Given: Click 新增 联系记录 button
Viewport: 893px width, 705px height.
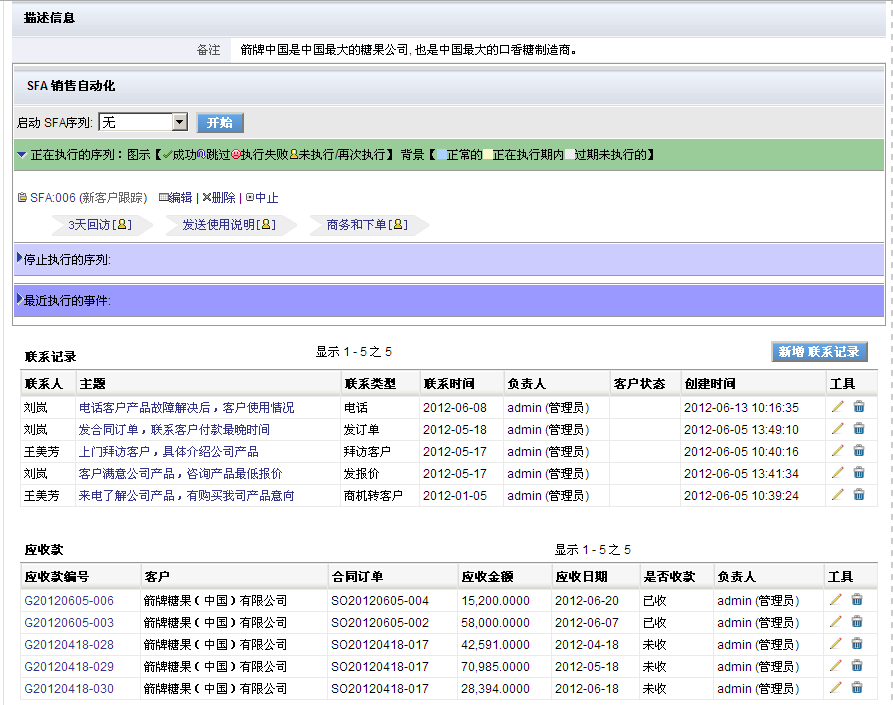Looking at the screenshot, I should click(x=819, y=351).
